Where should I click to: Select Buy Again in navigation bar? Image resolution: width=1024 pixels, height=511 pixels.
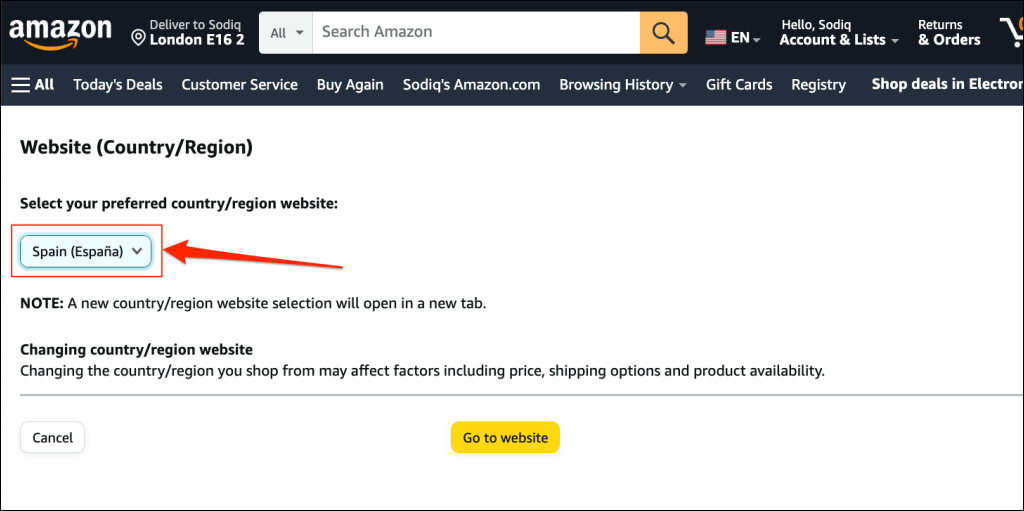click(x=350, y=85)
